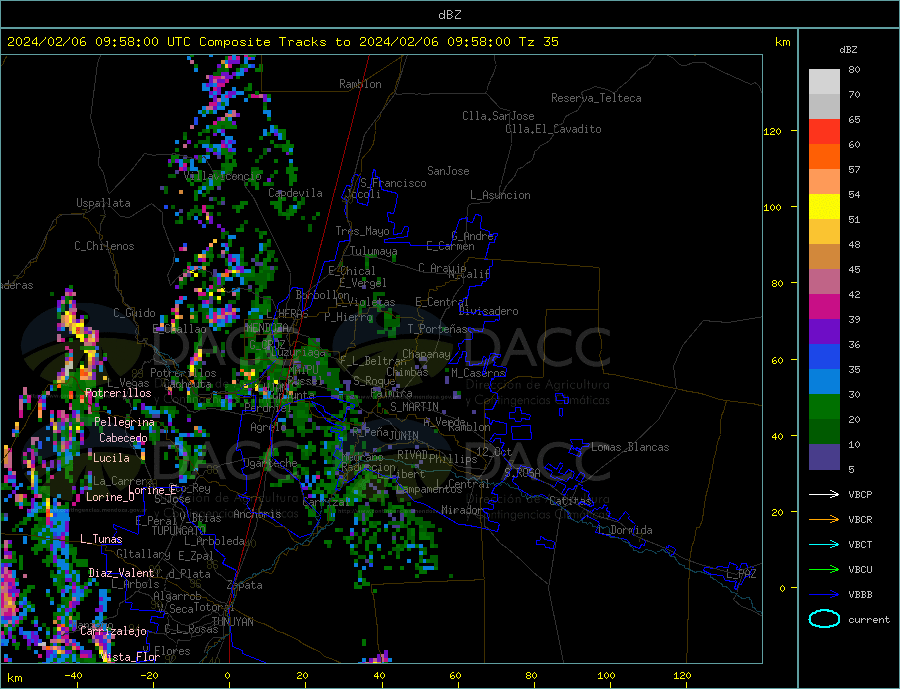
Task: Click the blue VBBB arrow legend icon
Action: [x=824, y=595]
